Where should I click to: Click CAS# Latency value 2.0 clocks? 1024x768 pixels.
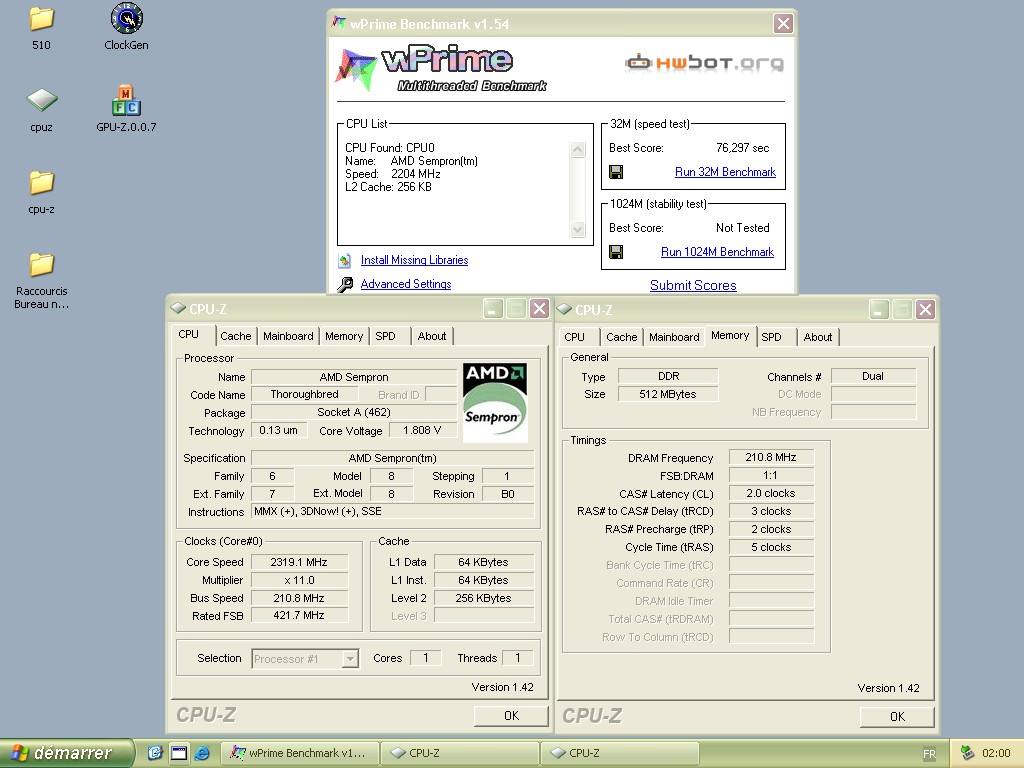(x=771, y=494)
